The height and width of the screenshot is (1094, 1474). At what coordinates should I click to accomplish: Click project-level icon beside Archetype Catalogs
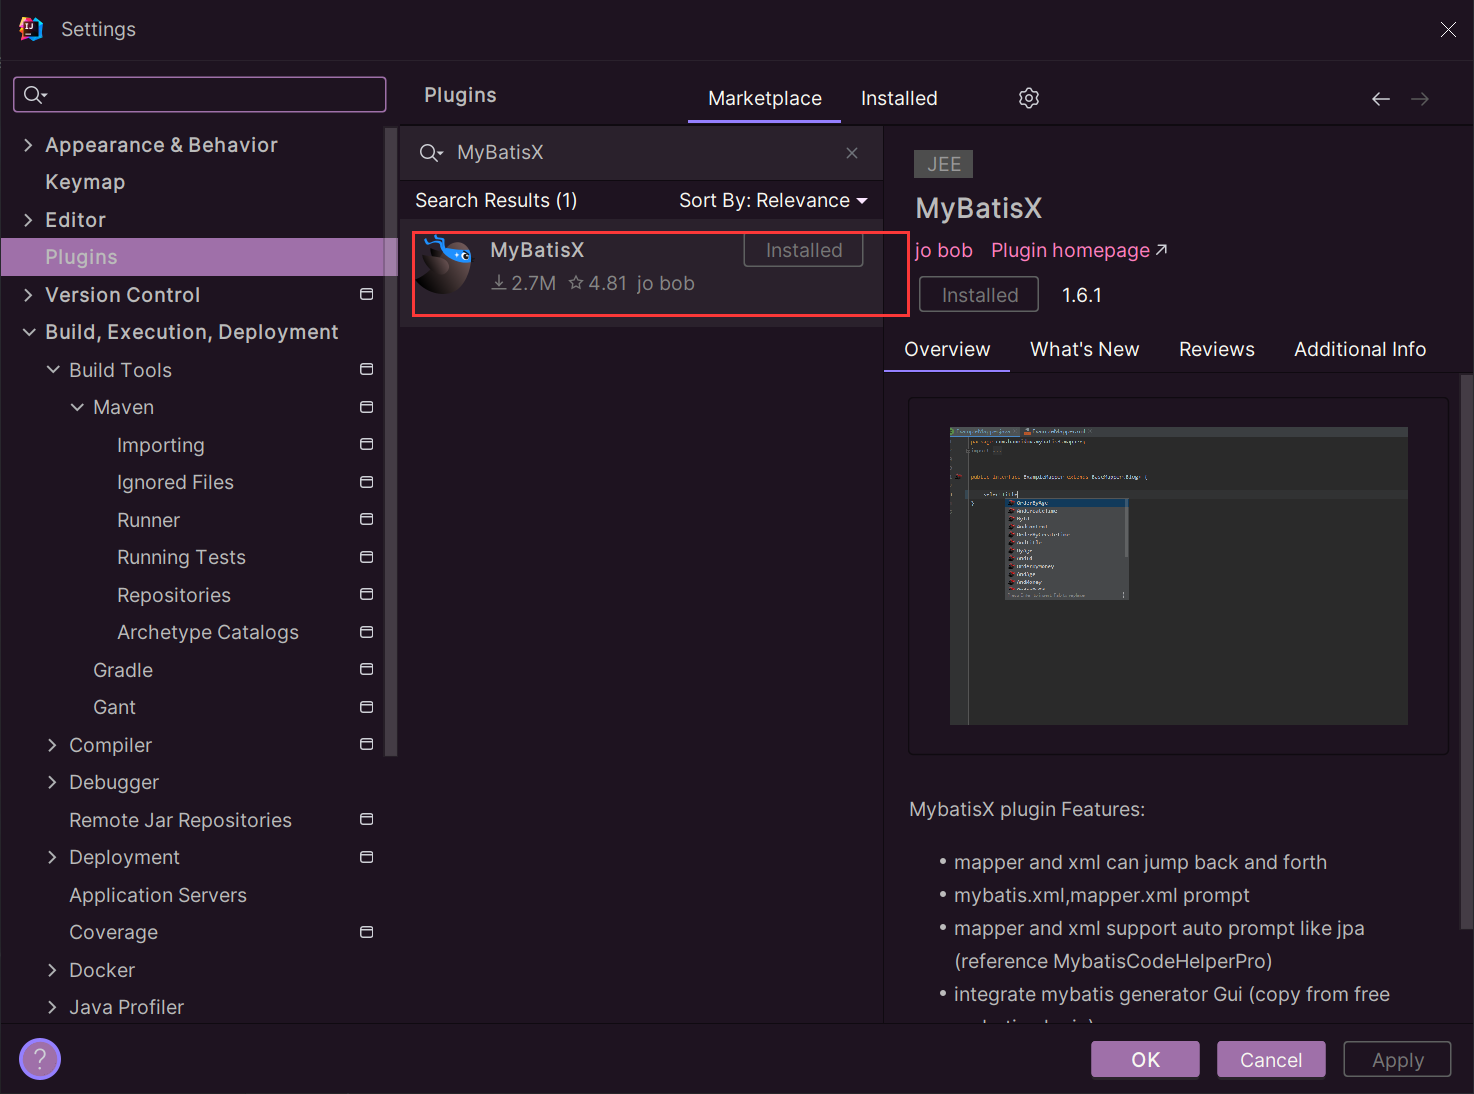pyautogui.click(x=367, y=632)
